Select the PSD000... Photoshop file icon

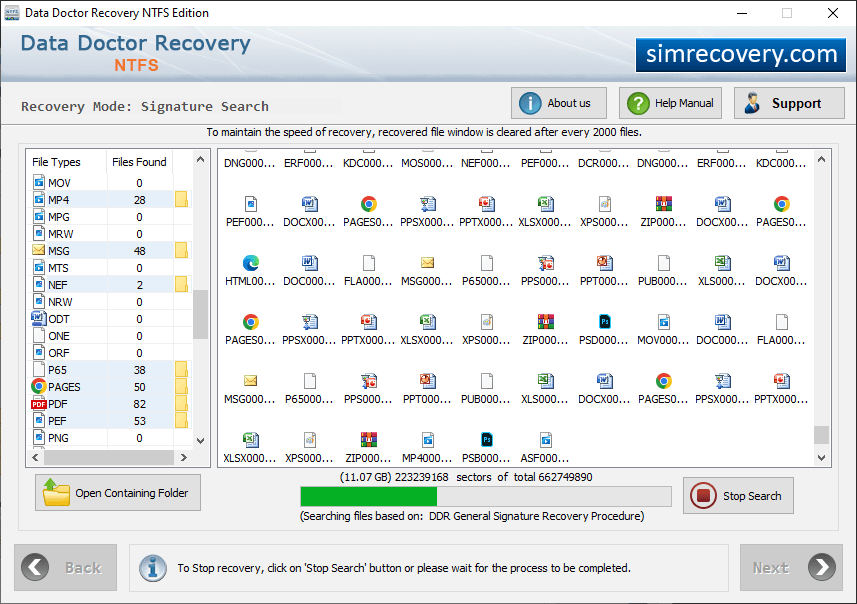(x=604, y=322)
